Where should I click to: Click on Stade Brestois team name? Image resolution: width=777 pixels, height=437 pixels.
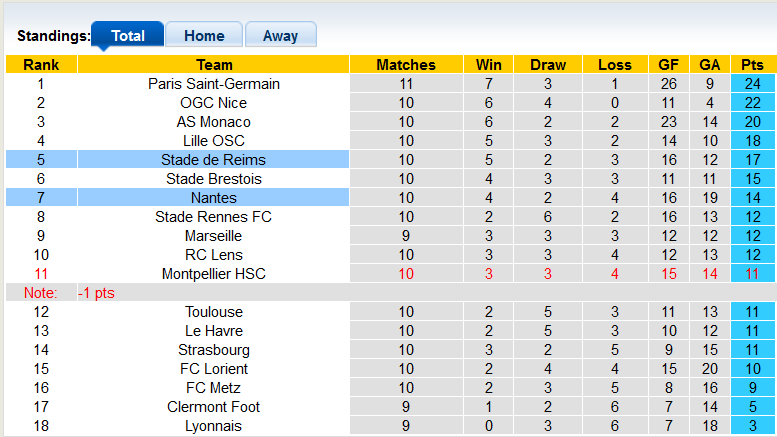point(213,179)
